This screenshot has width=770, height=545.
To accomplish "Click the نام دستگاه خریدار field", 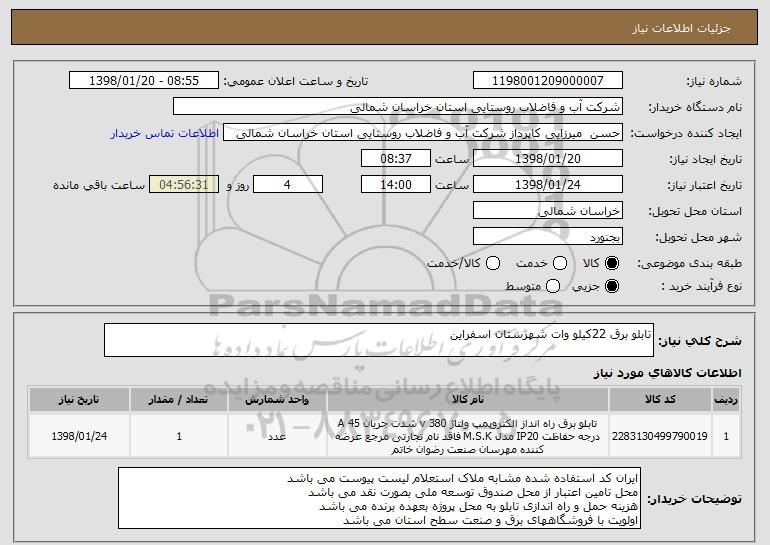I will [x=398, y=107].
